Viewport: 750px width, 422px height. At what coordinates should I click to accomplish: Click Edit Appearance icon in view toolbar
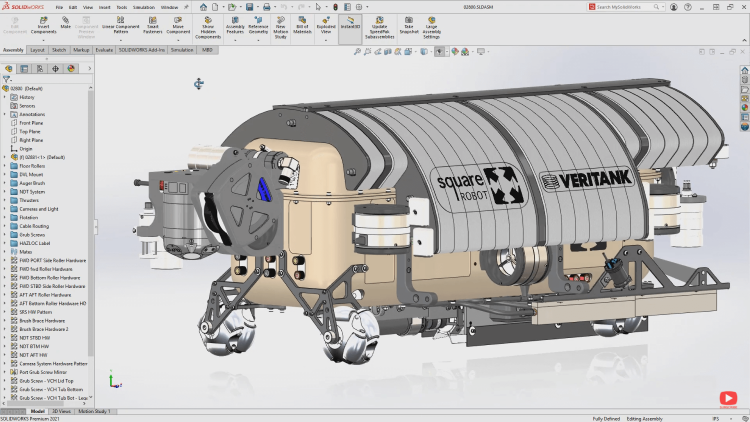point(455,51)
